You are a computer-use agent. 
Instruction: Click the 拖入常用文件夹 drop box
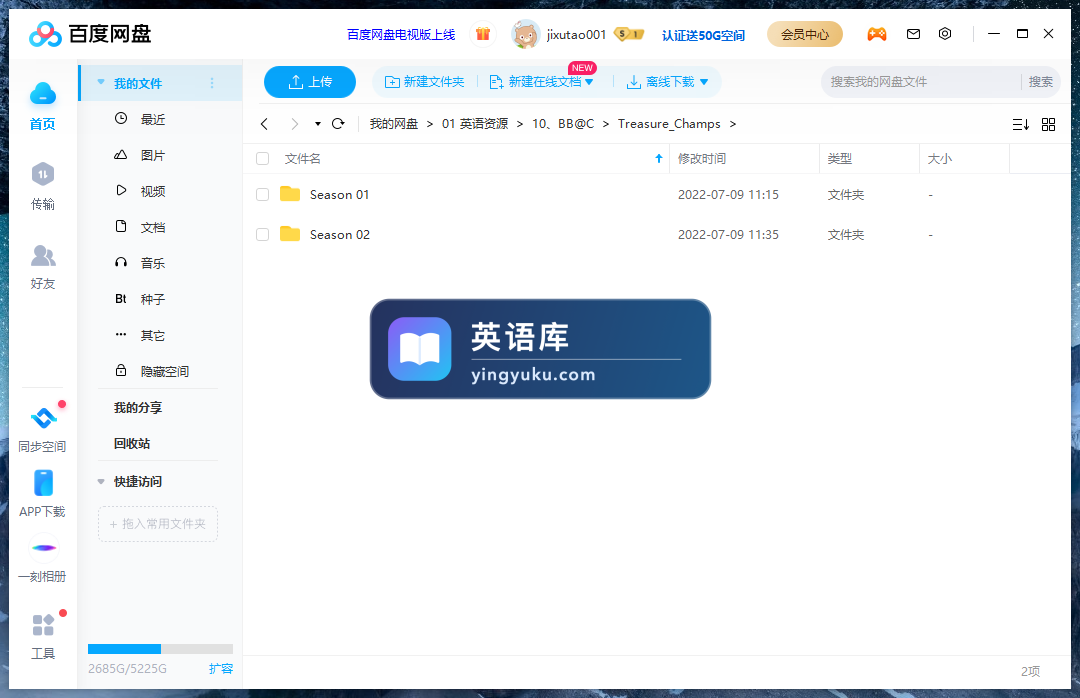(158, 524)
